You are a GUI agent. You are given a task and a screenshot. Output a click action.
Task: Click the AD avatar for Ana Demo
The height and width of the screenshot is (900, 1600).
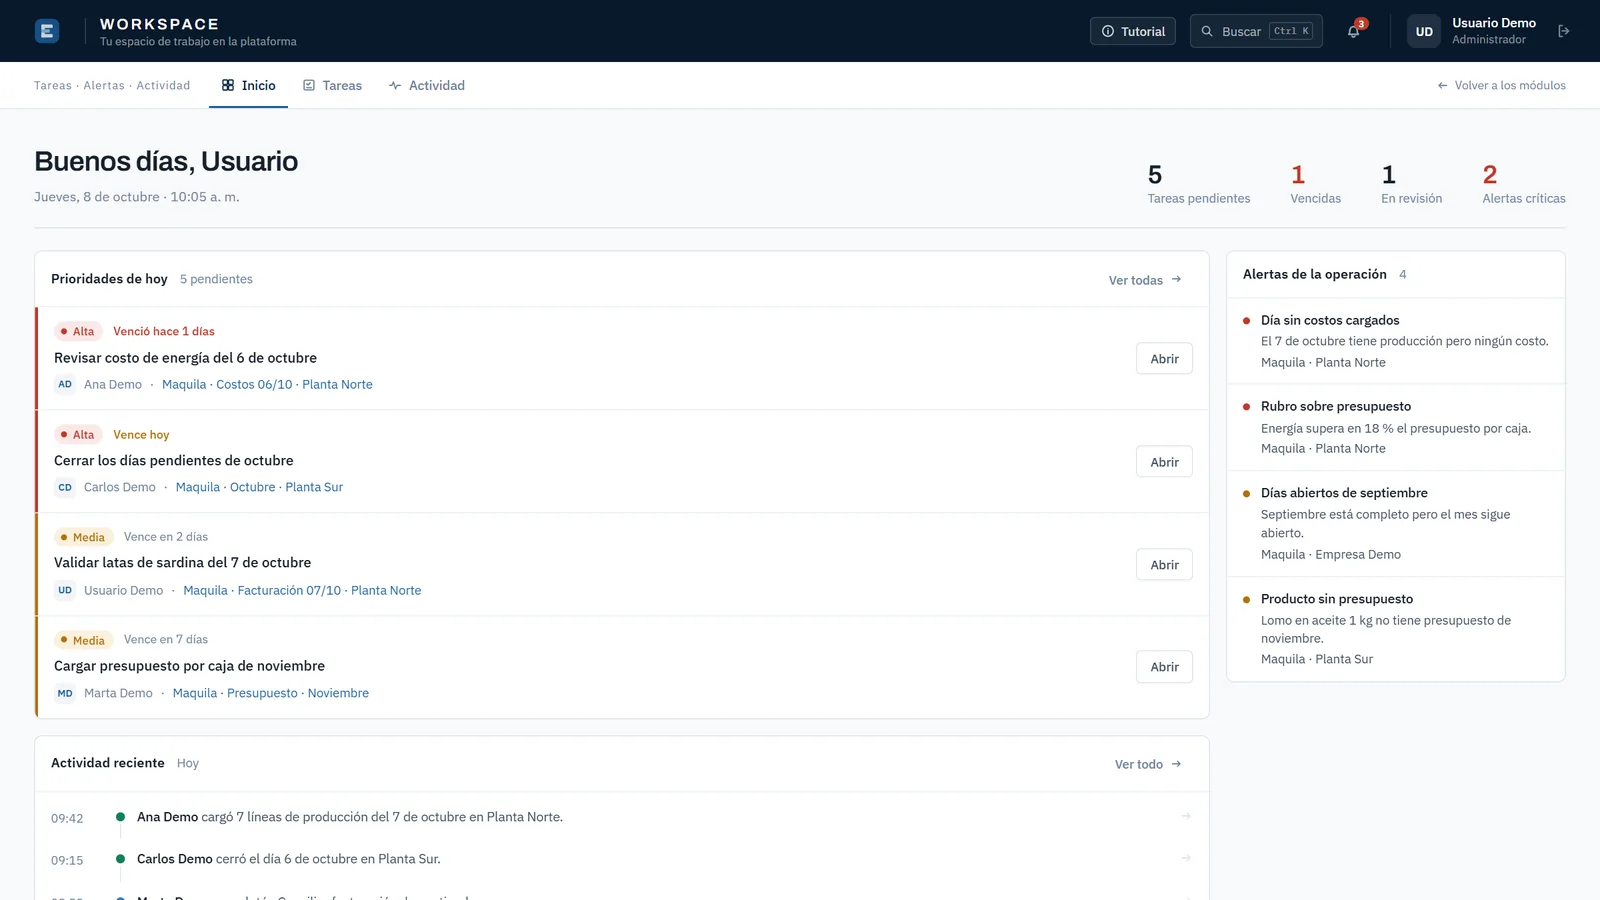pos(65,384)
